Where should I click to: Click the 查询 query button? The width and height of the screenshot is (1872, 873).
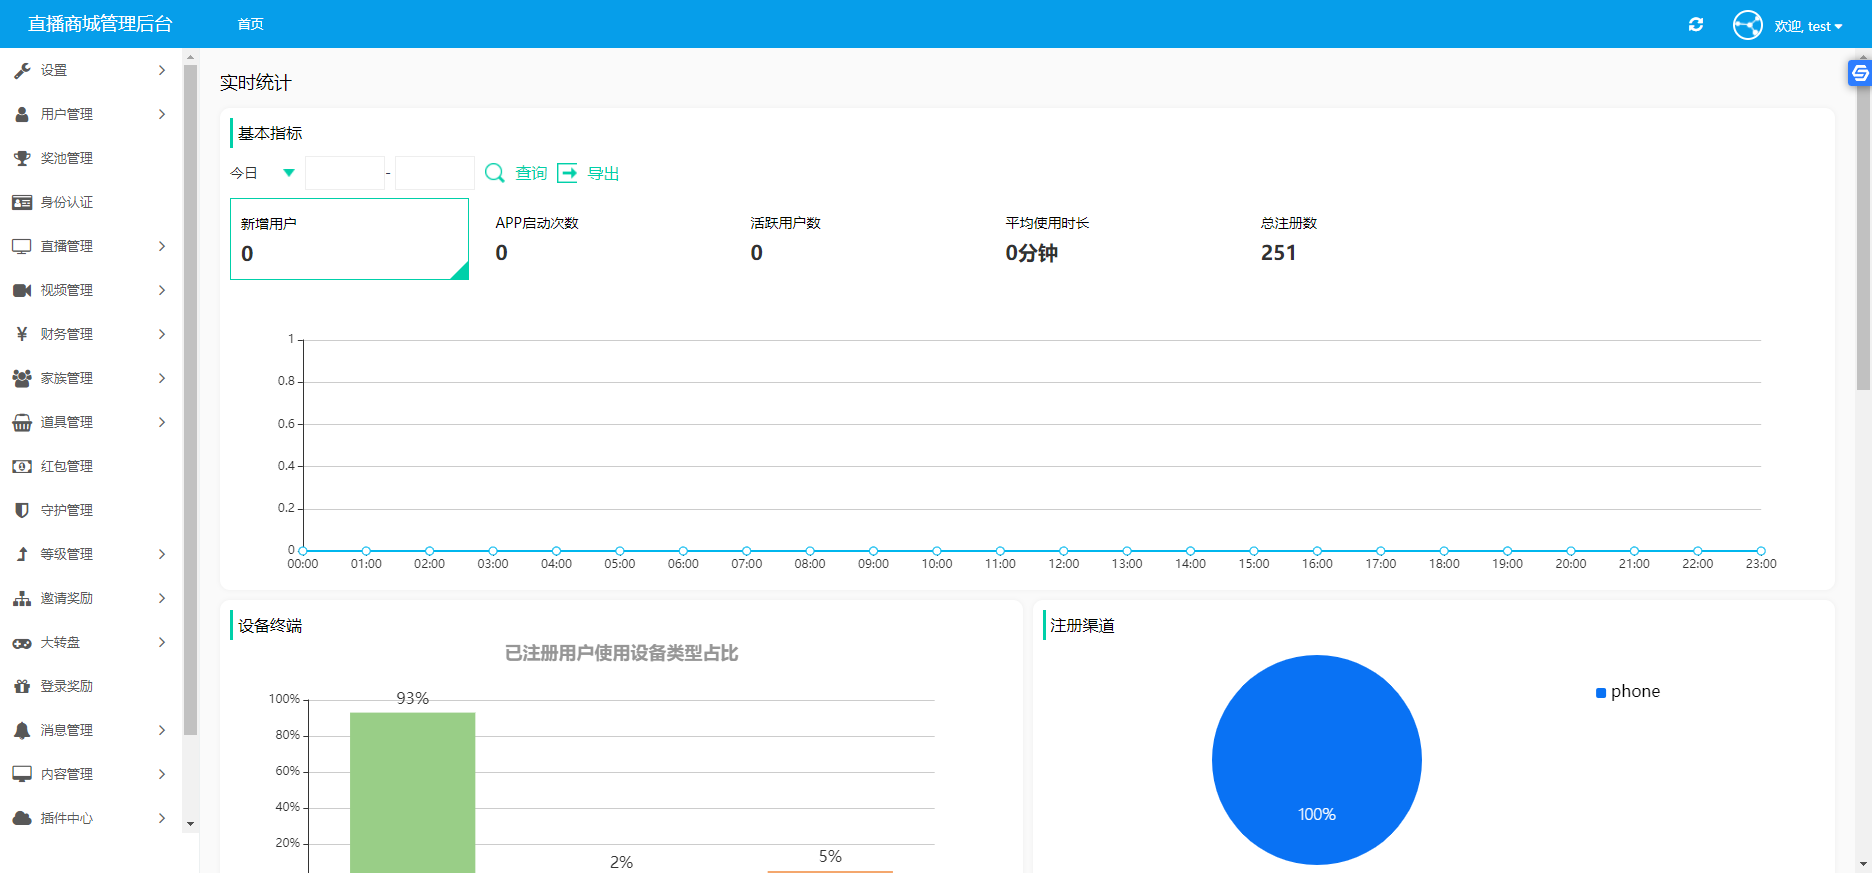[531, 173]
